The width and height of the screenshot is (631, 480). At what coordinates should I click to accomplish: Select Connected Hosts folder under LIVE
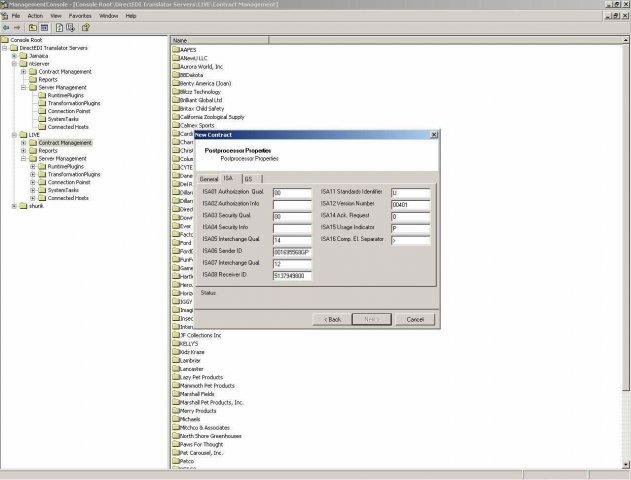(68, 198)
